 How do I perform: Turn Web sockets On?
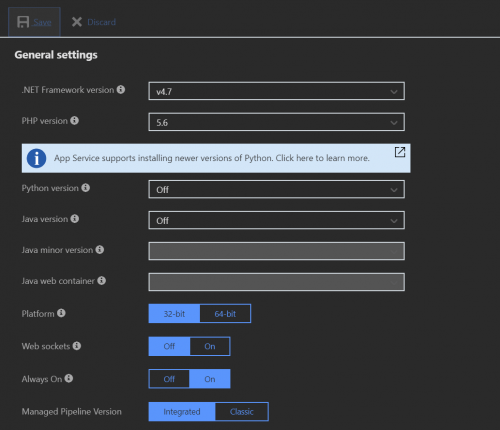click(210, 346)
